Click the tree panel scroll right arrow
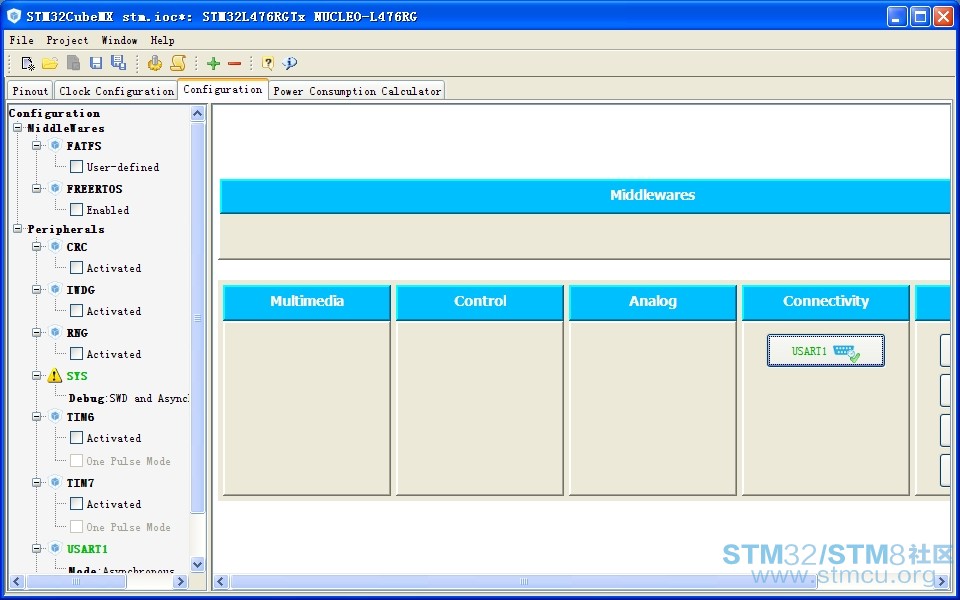 (x=180, y=581)
